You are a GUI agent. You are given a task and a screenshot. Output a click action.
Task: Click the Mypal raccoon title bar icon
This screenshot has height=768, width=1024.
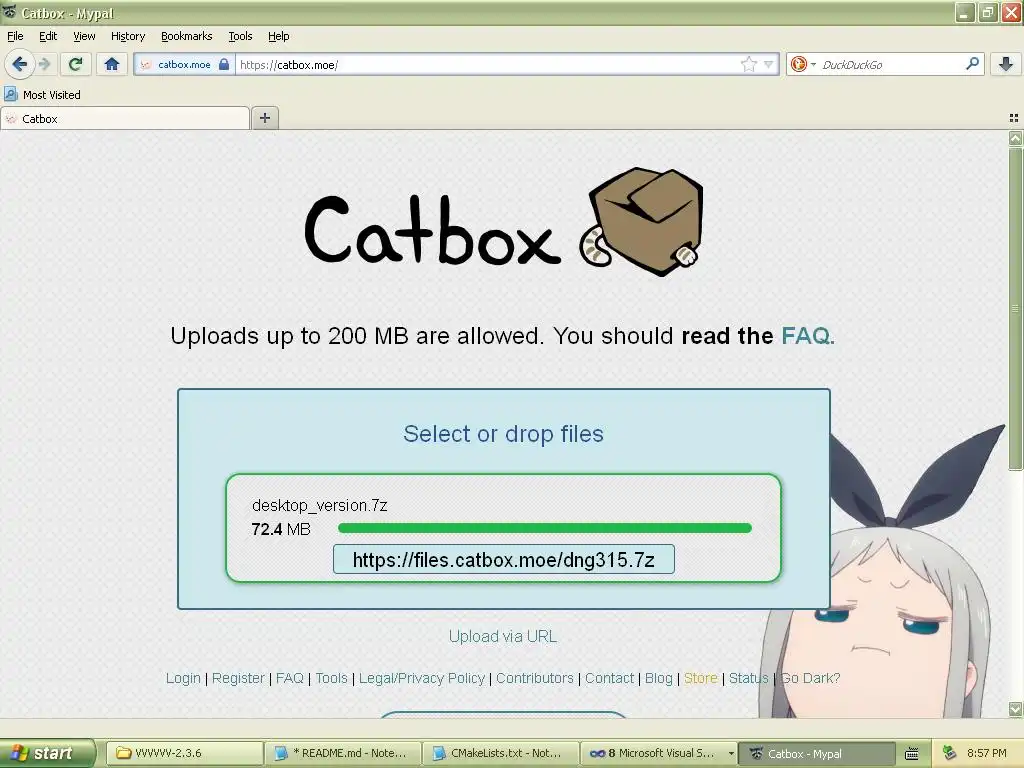tap(9, 12)
